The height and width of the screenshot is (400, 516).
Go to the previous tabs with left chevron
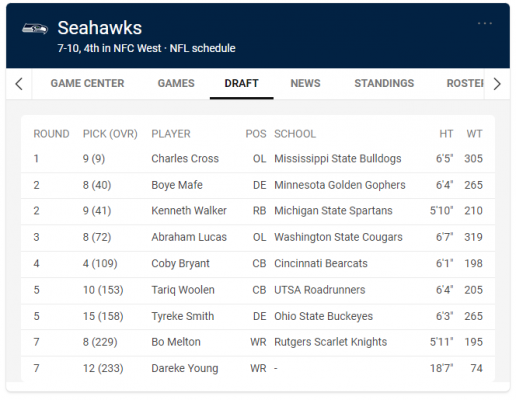19,84
